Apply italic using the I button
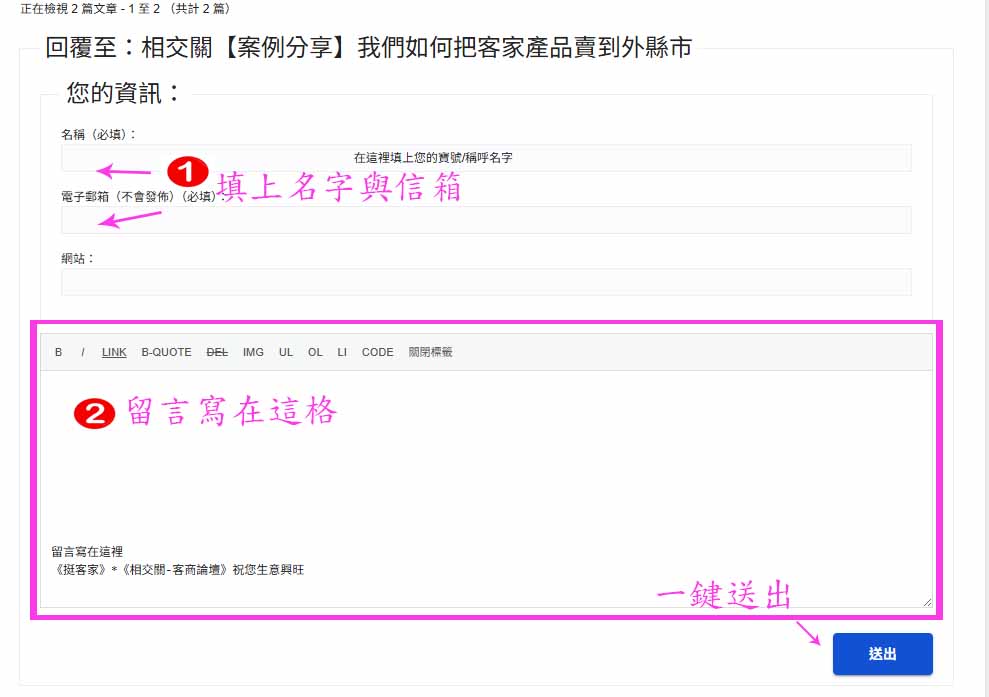This screenshot has width=989, height=697. click(x=83, y=352)
